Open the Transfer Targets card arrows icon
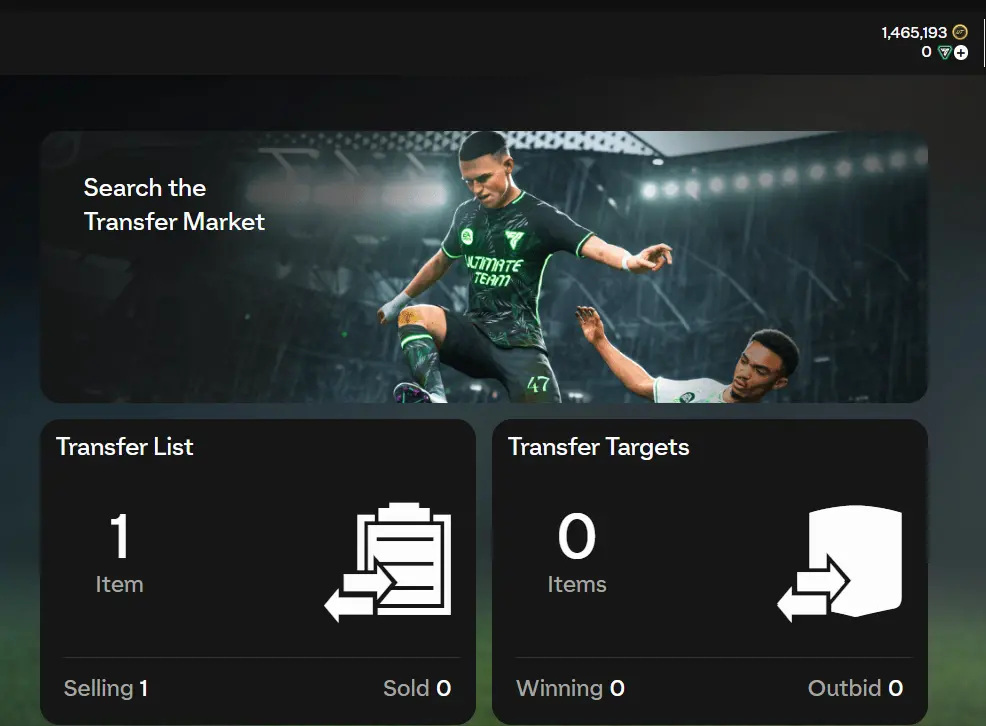 (840, 563)
